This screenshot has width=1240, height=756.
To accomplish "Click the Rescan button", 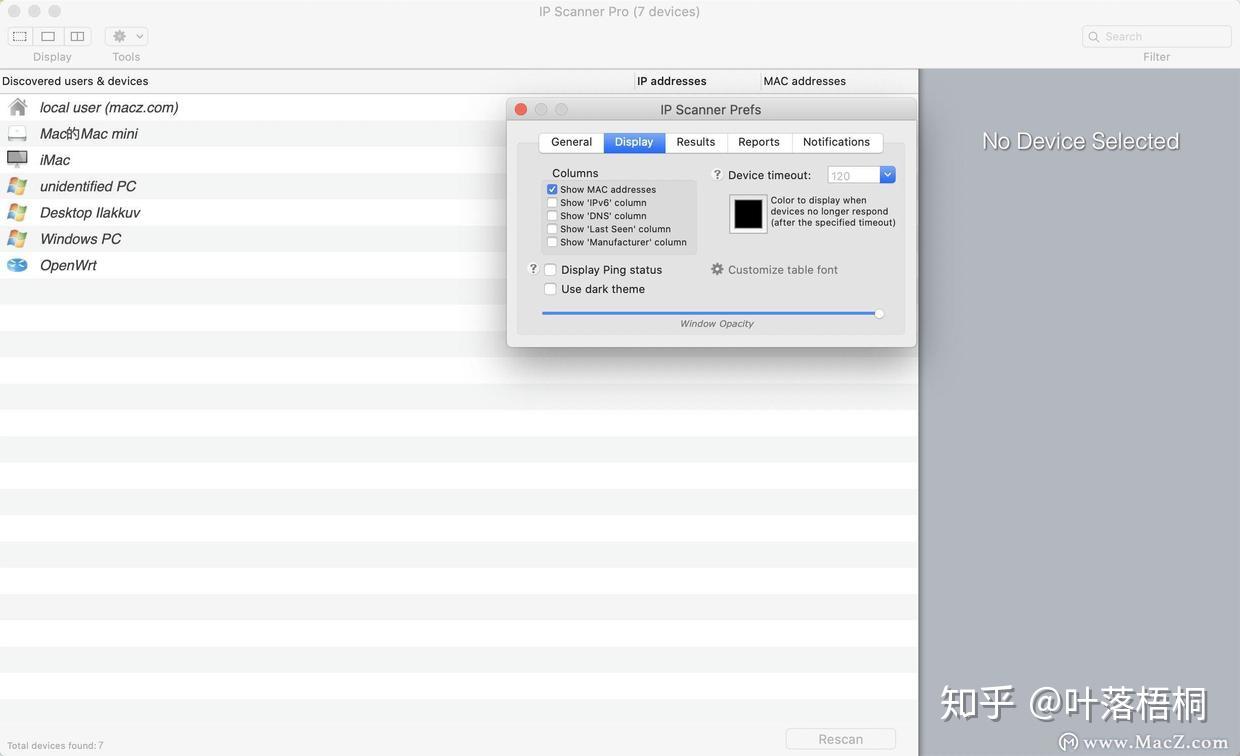I will (840, 737).
